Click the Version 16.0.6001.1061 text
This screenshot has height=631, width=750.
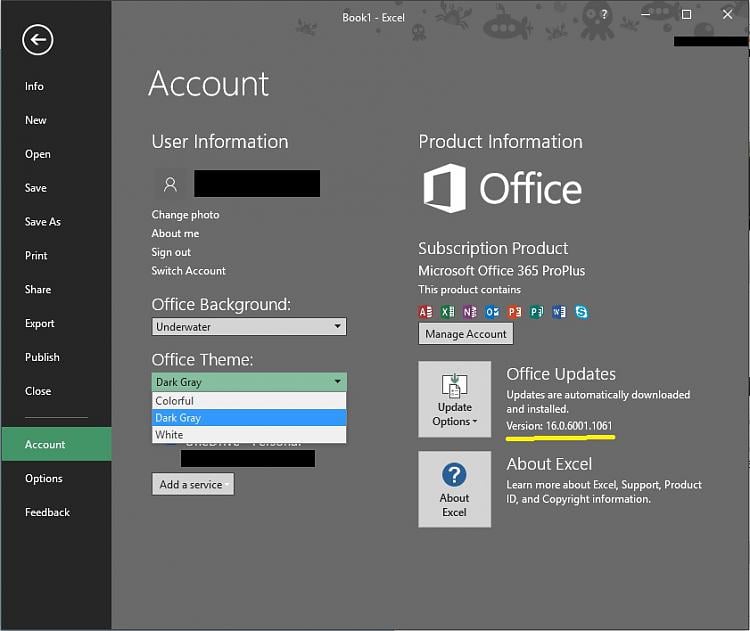(559, 426)
